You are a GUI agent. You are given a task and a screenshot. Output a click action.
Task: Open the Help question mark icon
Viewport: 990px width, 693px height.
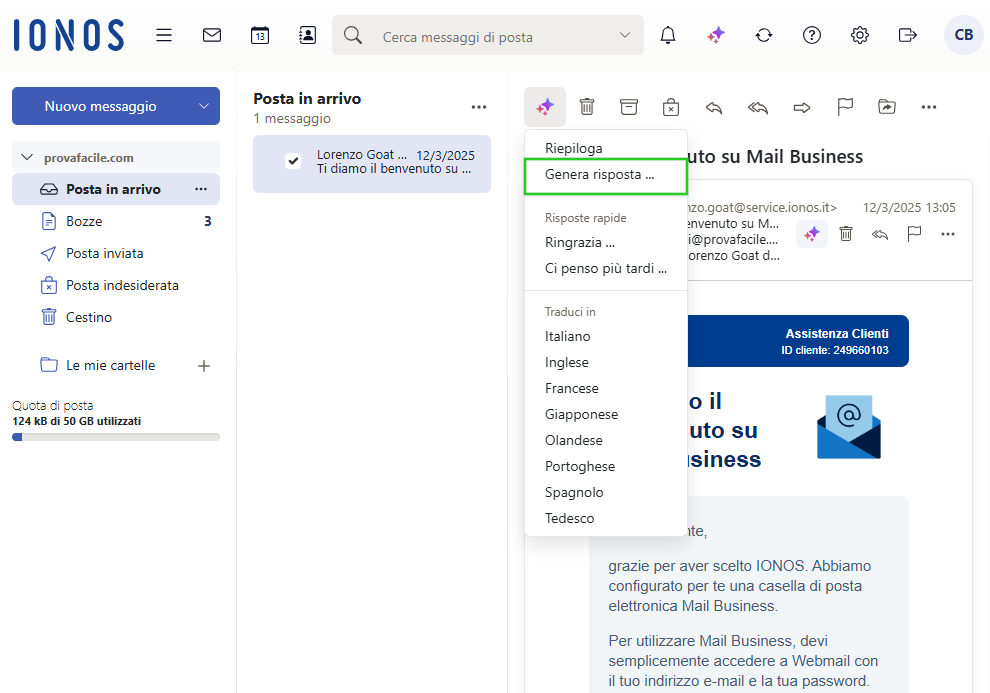pos(812,35)
